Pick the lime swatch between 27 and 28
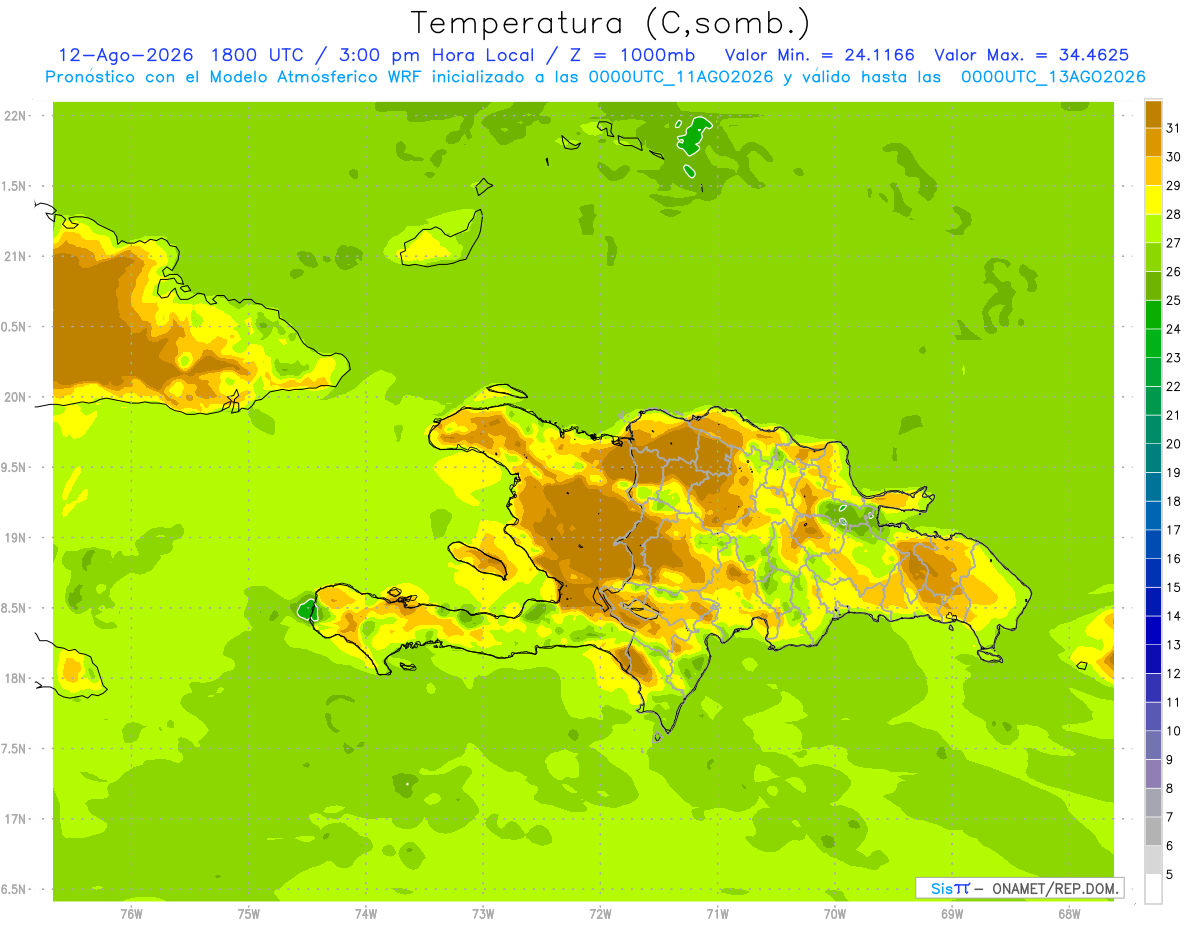1200x927 pixels. 1153,228
